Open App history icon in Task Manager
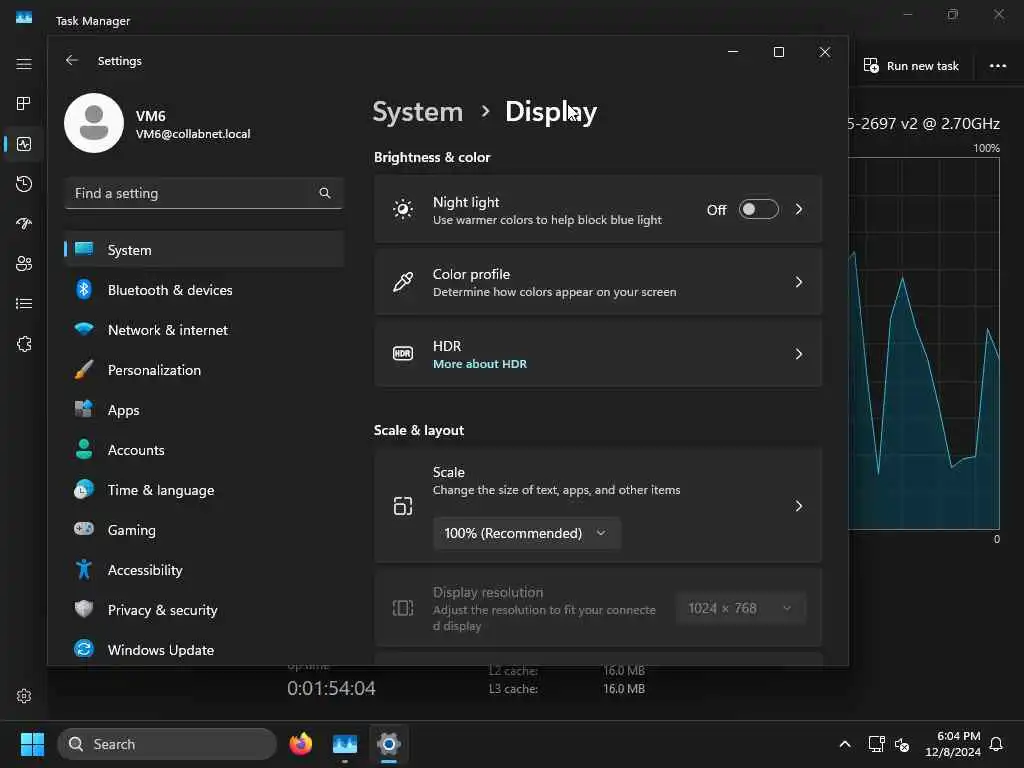Image resolution: width=1024 pixels, height=768 pixels. click(24, 184)
